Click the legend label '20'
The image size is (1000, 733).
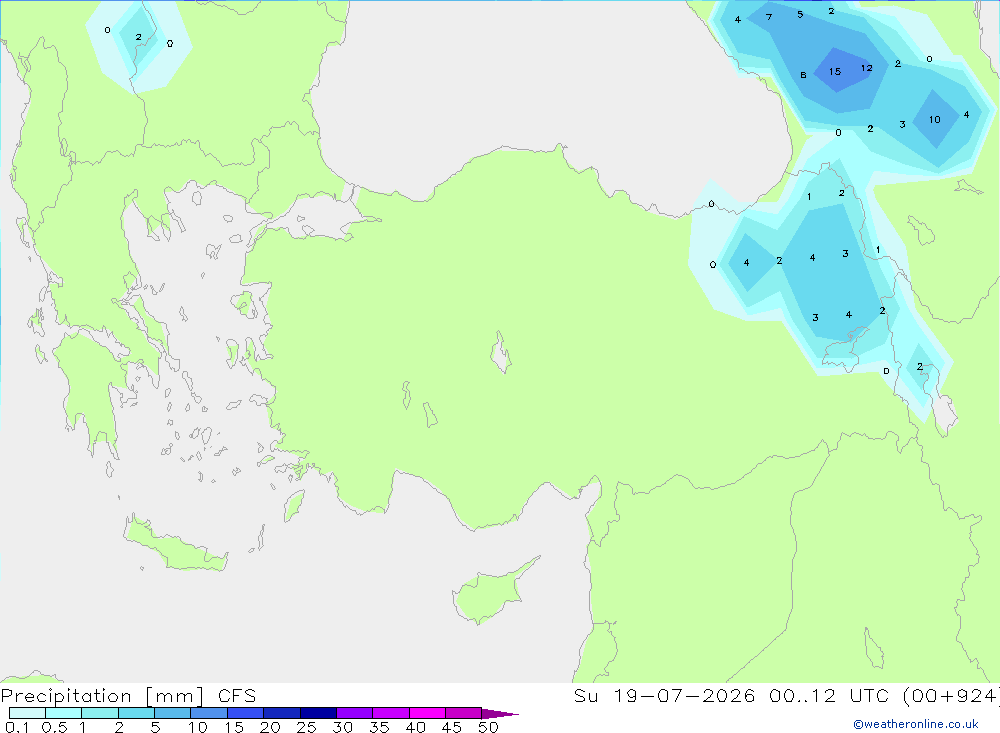coord(270,727)
